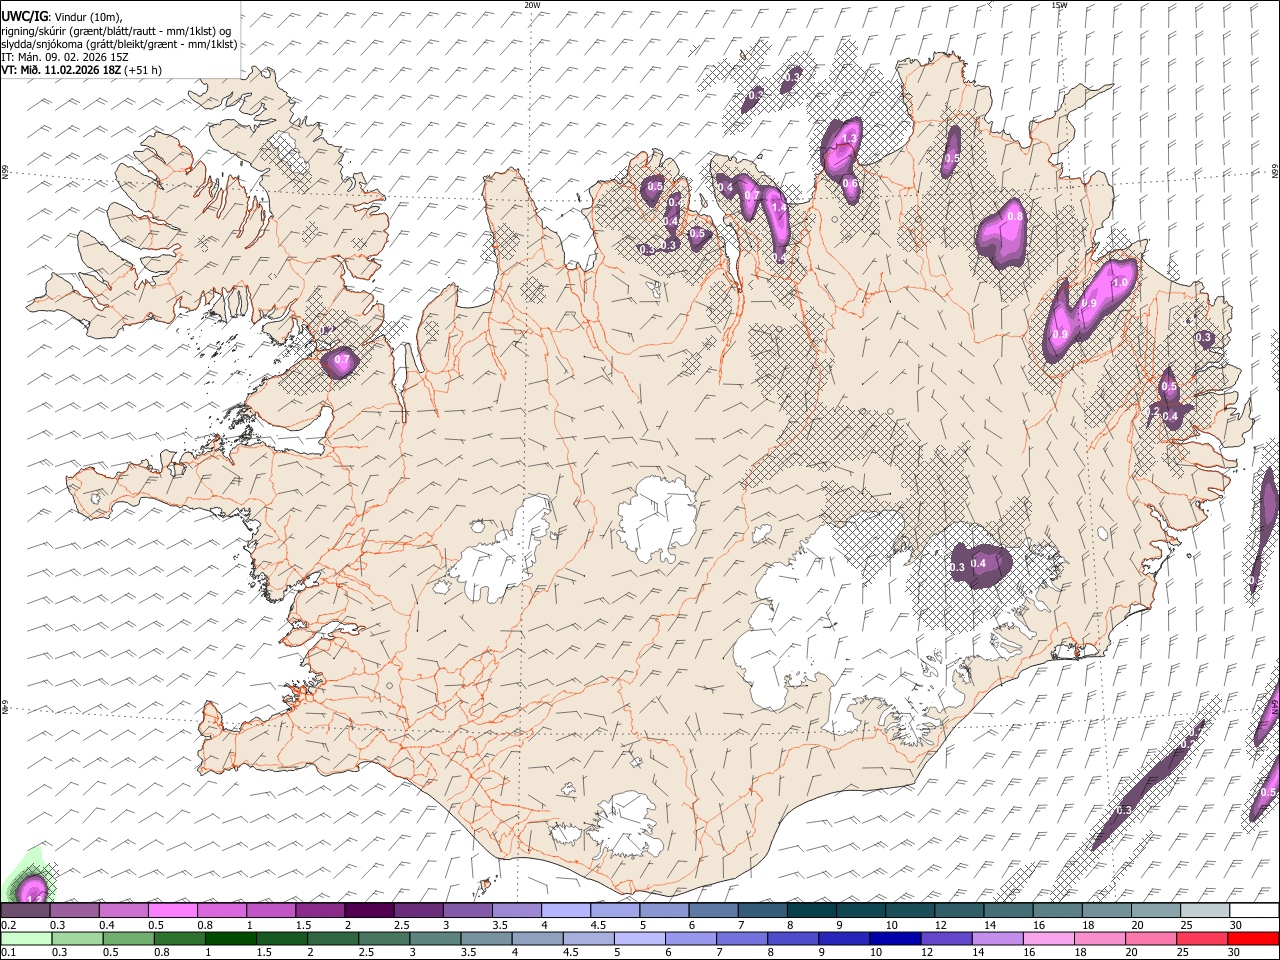The width and height of the screenshot is (1280, 960).
Task: Click the 'rigning/skúrir' rain description line
Action: tap(117, 30)
